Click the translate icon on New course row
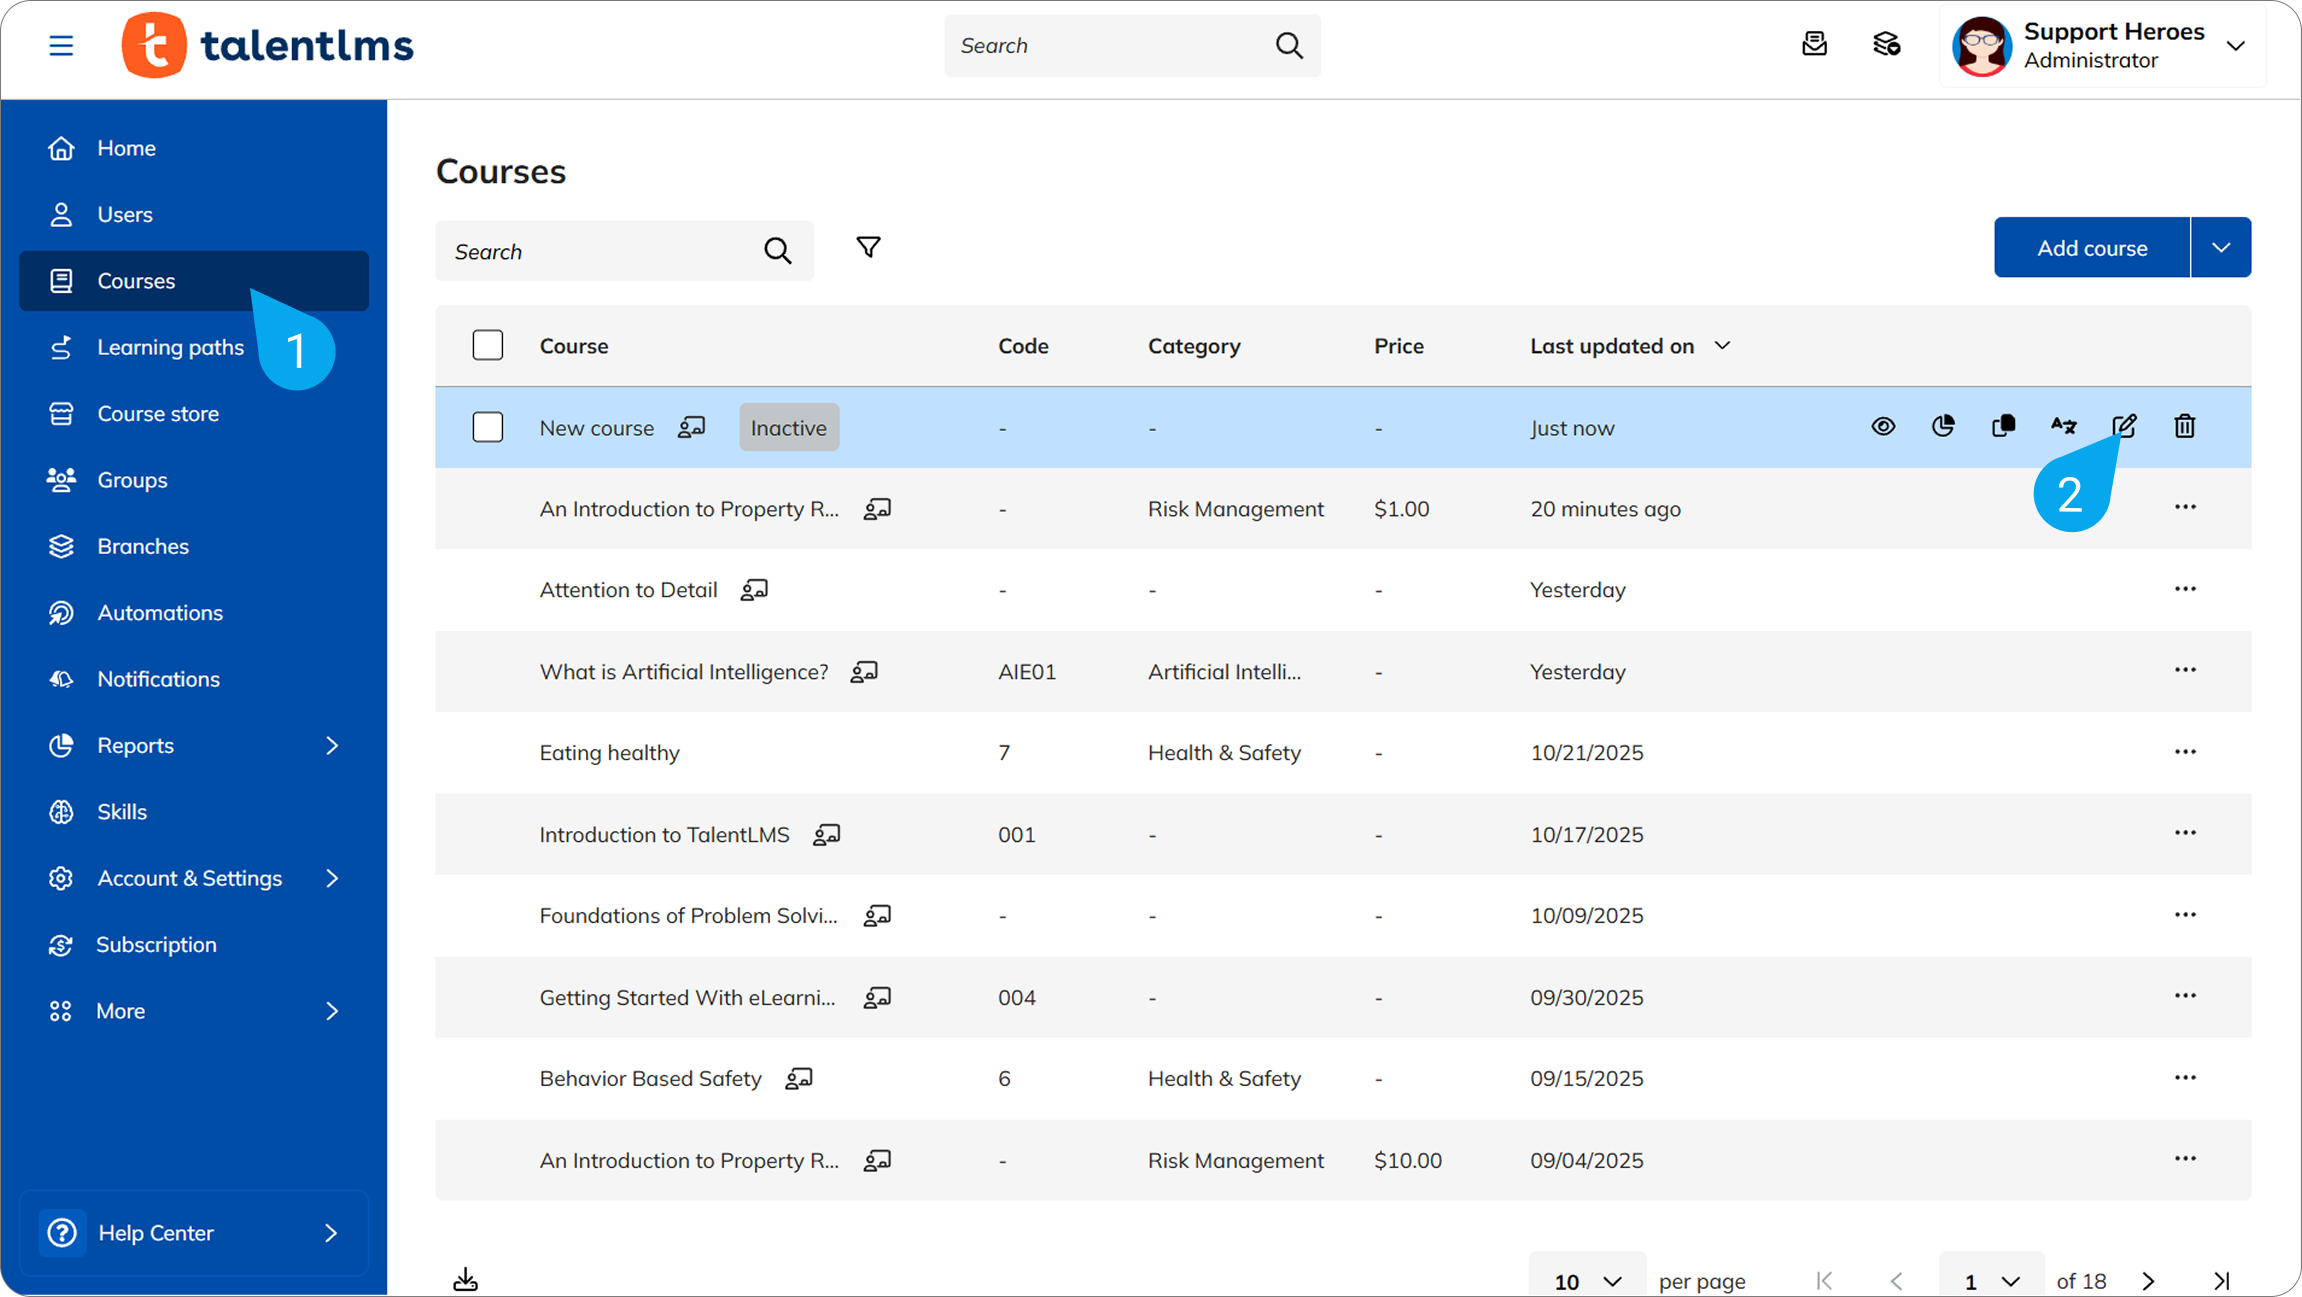This screenshot has width=2302, height=1297. (2063, 427)
